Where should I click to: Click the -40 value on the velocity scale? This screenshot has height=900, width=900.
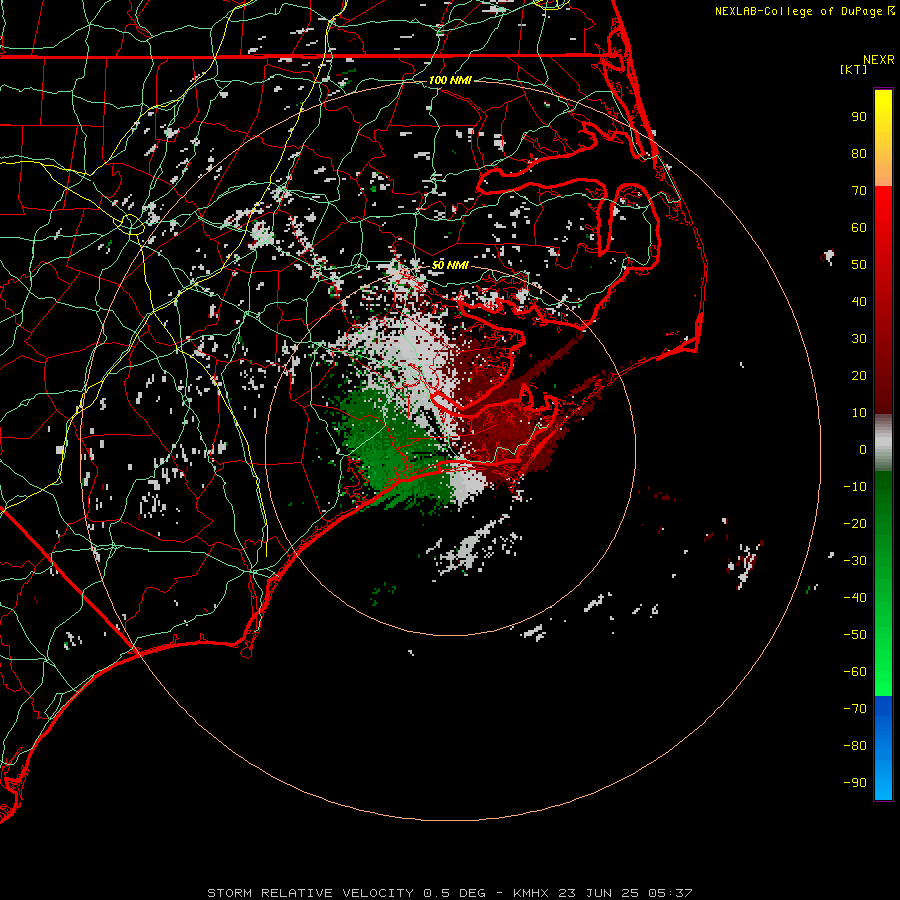855,598
